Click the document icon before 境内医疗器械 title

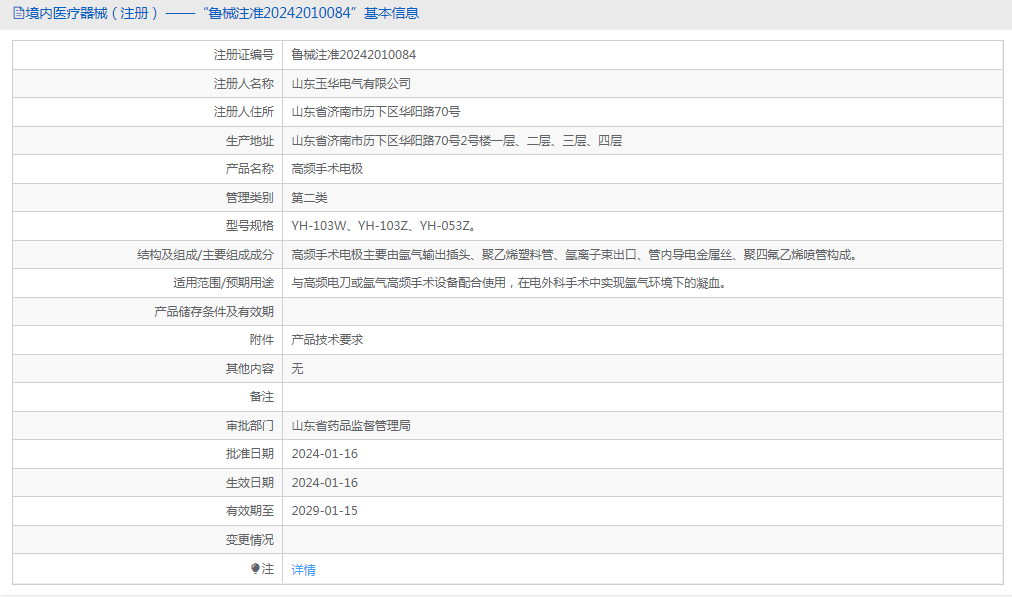pos(18,13)
